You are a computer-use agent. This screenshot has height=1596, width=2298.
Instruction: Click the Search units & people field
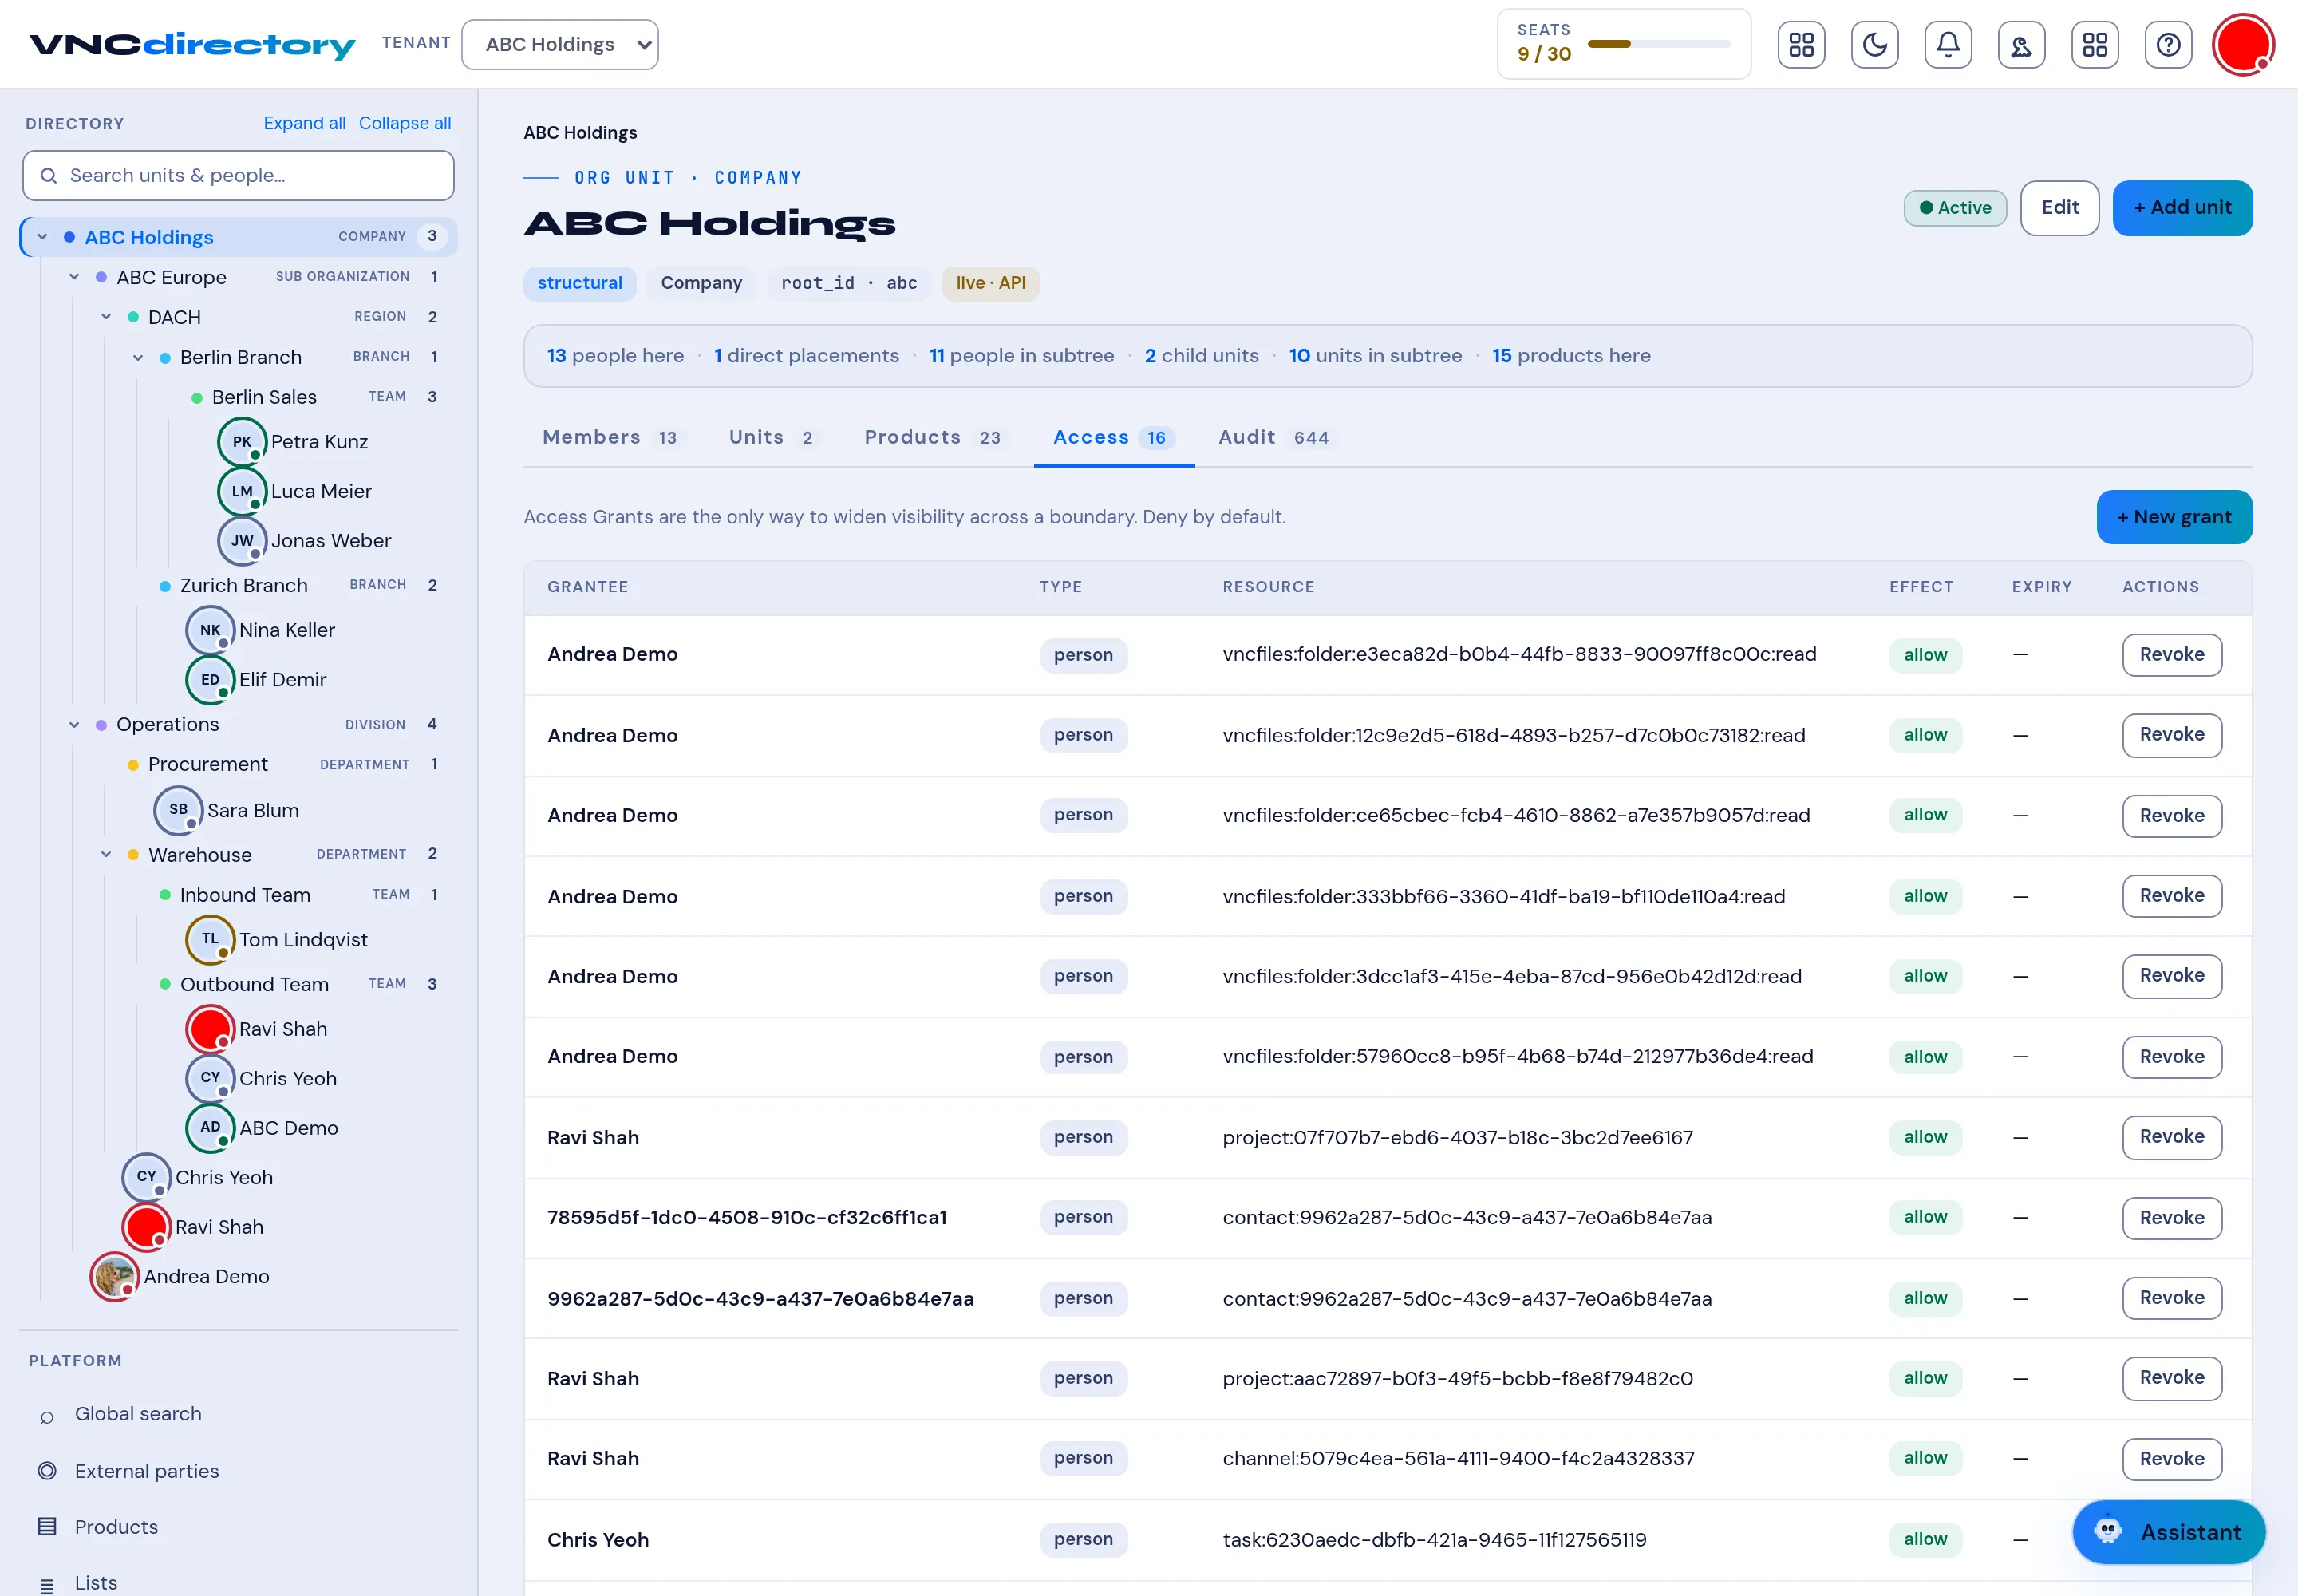pyautogui.click(x=238, y=176)
